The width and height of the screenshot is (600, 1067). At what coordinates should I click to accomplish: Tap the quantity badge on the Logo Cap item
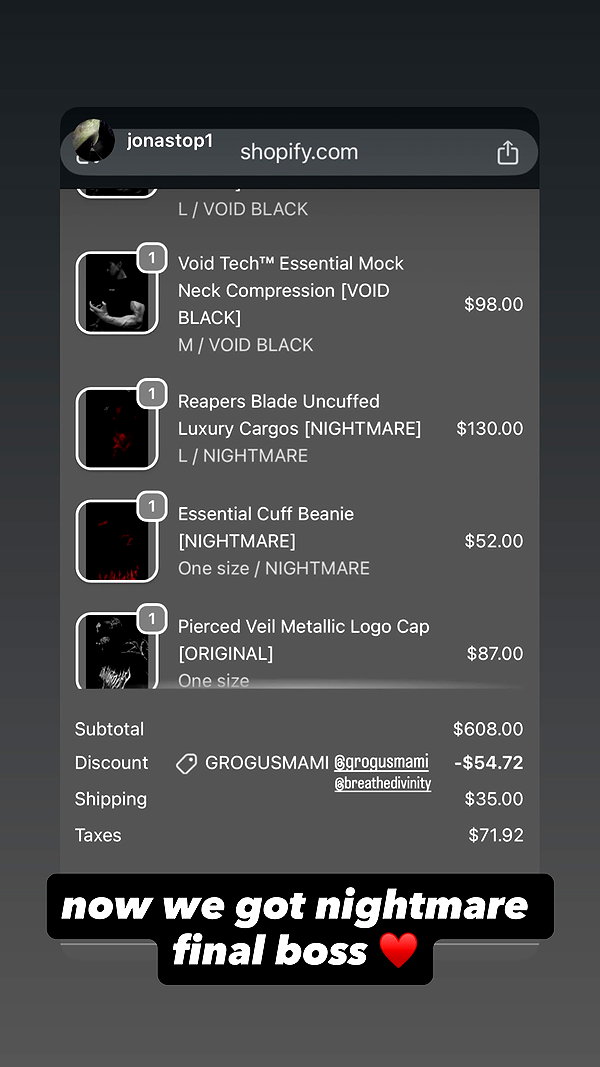coord(152,619)
